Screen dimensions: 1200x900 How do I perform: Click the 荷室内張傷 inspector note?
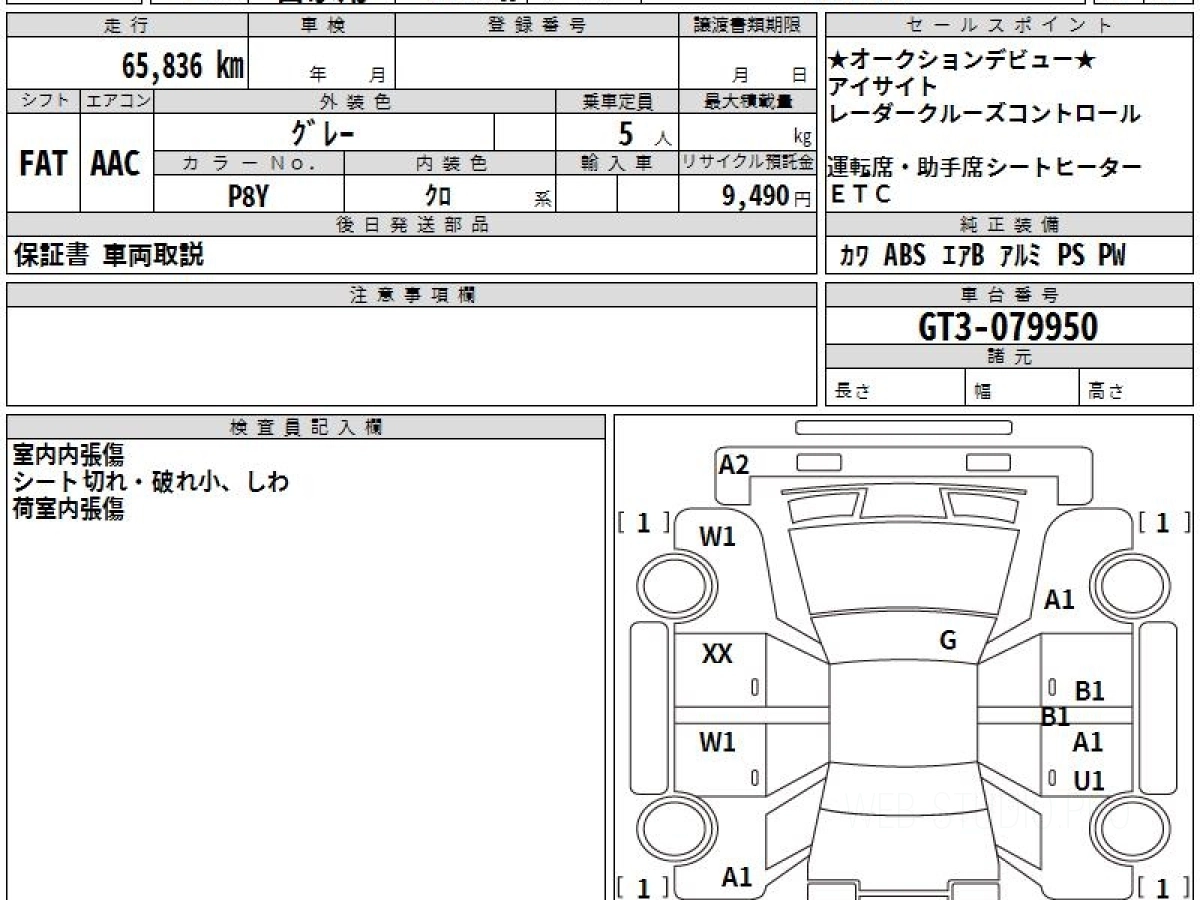tap(68, 509)
